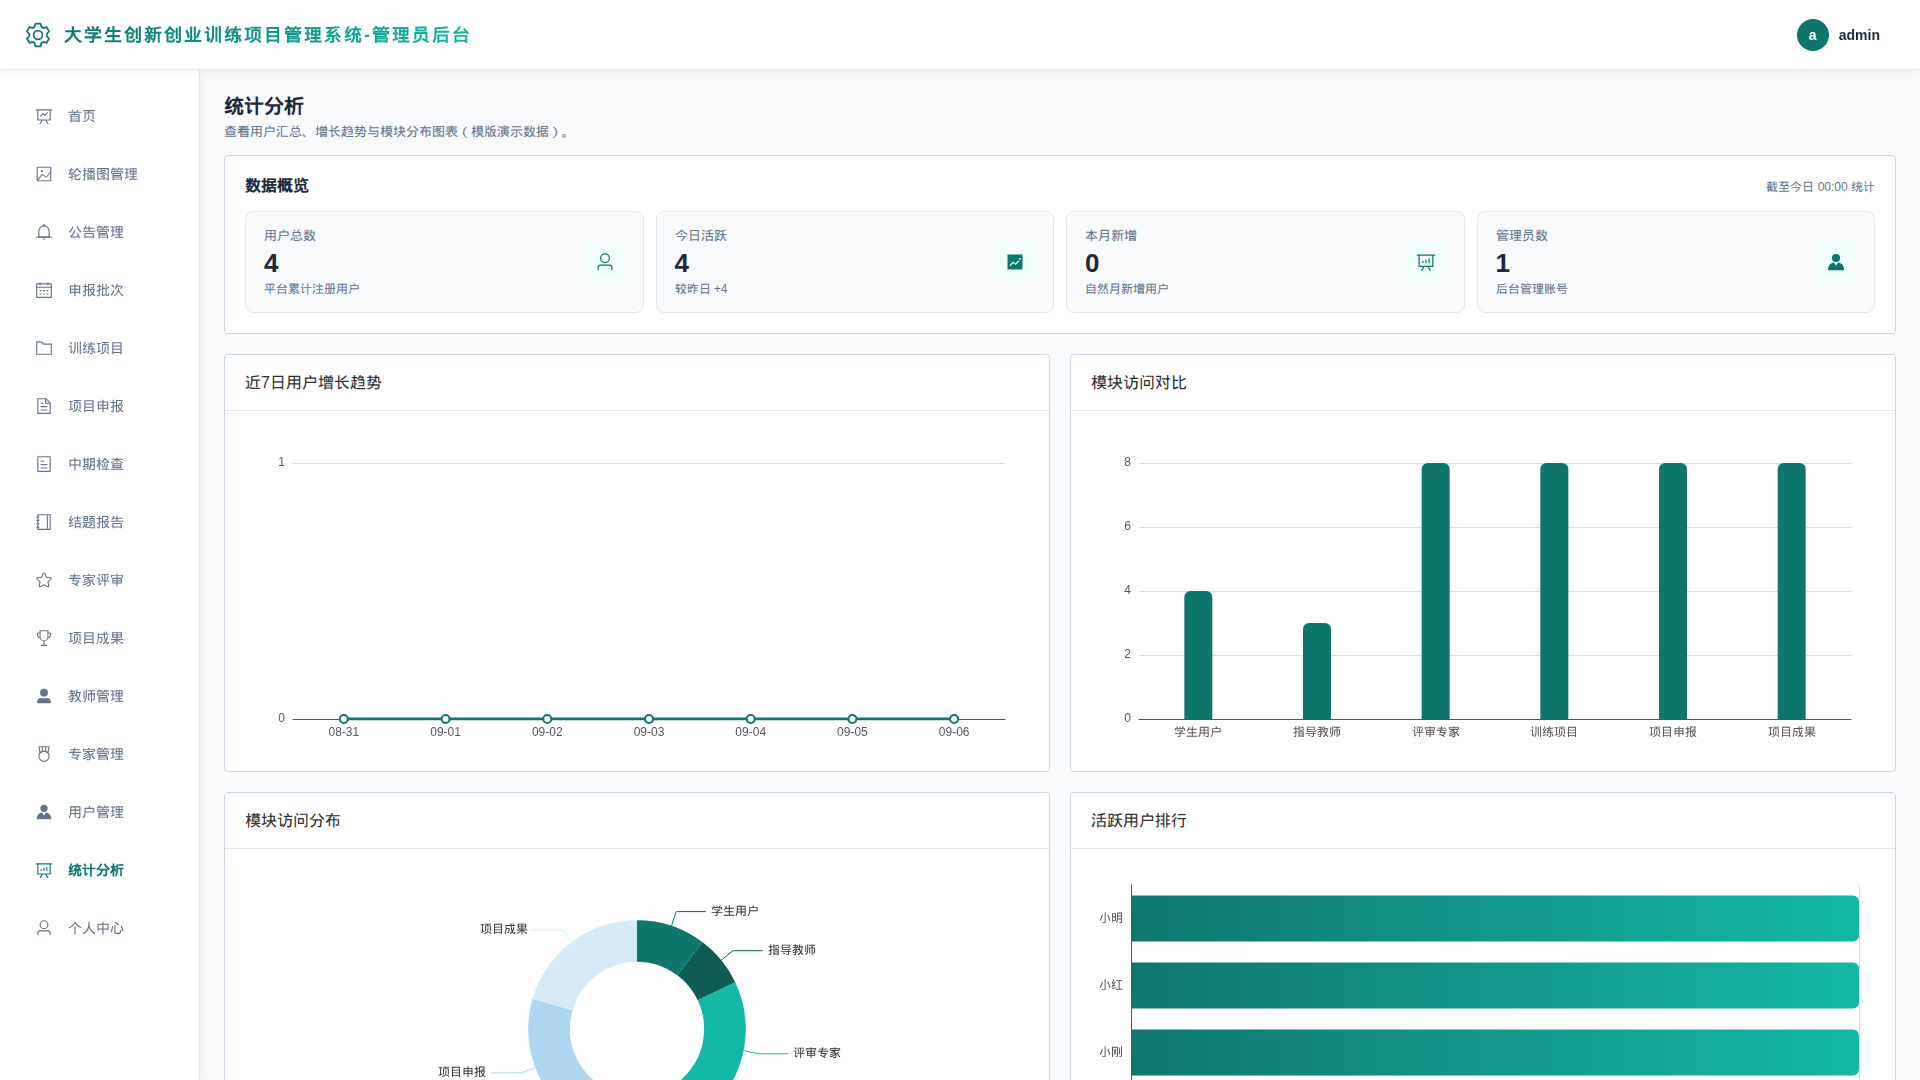
Task: Click the 训练项目 bar in bar chart
Action: (1554, 591)
